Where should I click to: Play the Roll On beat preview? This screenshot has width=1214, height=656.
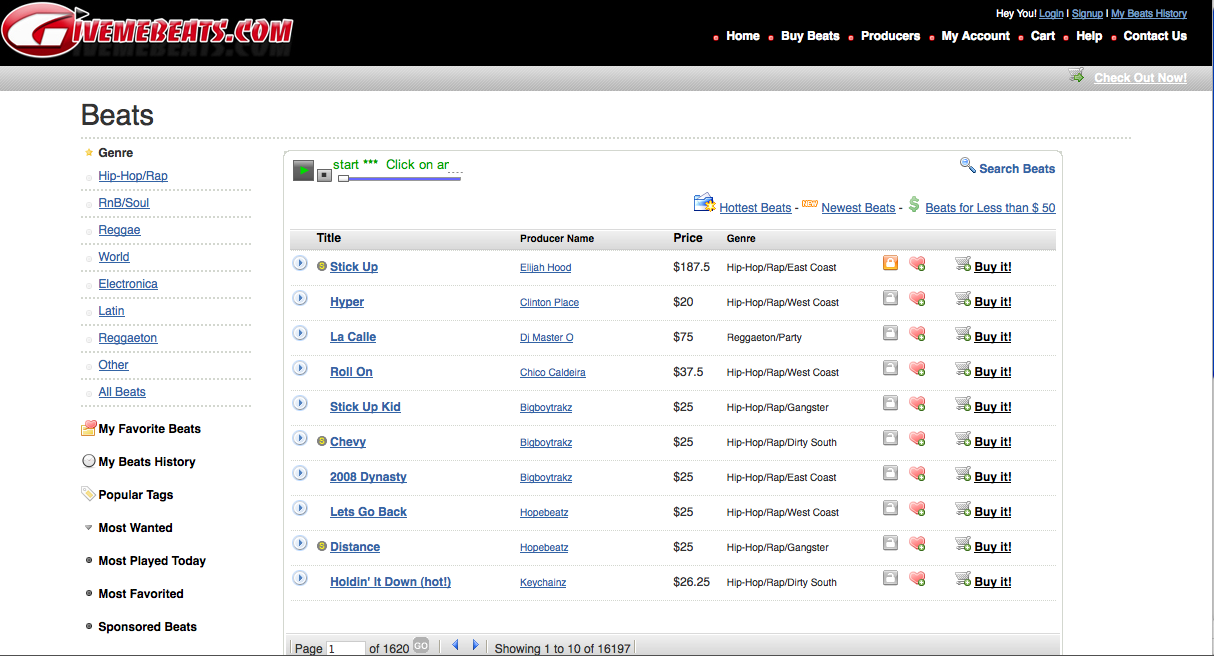pyautogui.click(x=299, y=368)
